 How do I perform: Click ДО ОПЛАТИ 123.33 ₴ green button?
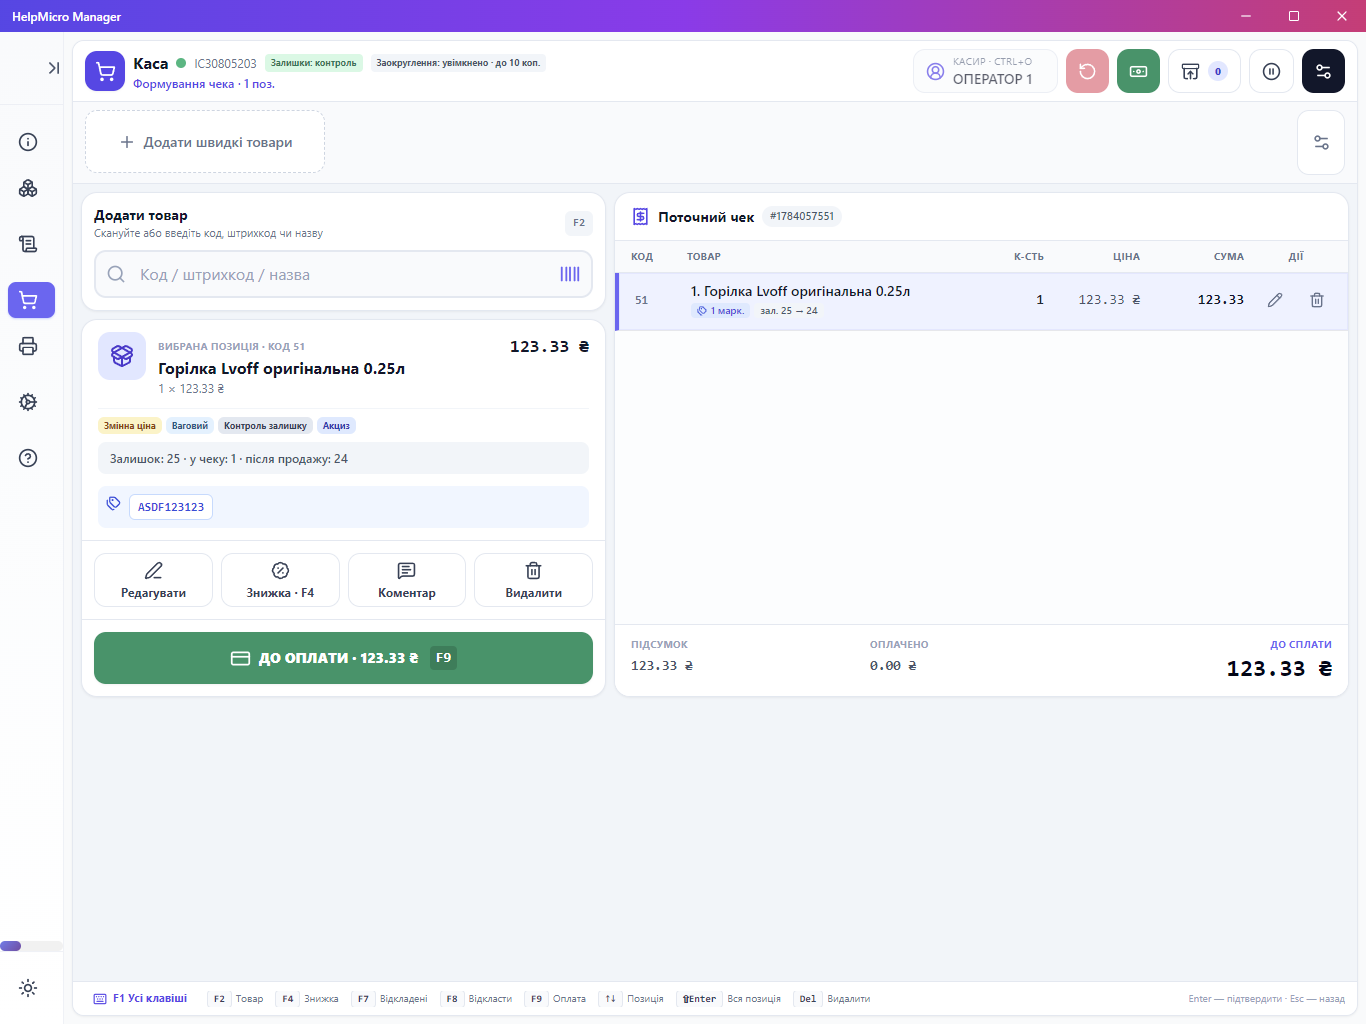pyautogui.click(x=343, y=658)
